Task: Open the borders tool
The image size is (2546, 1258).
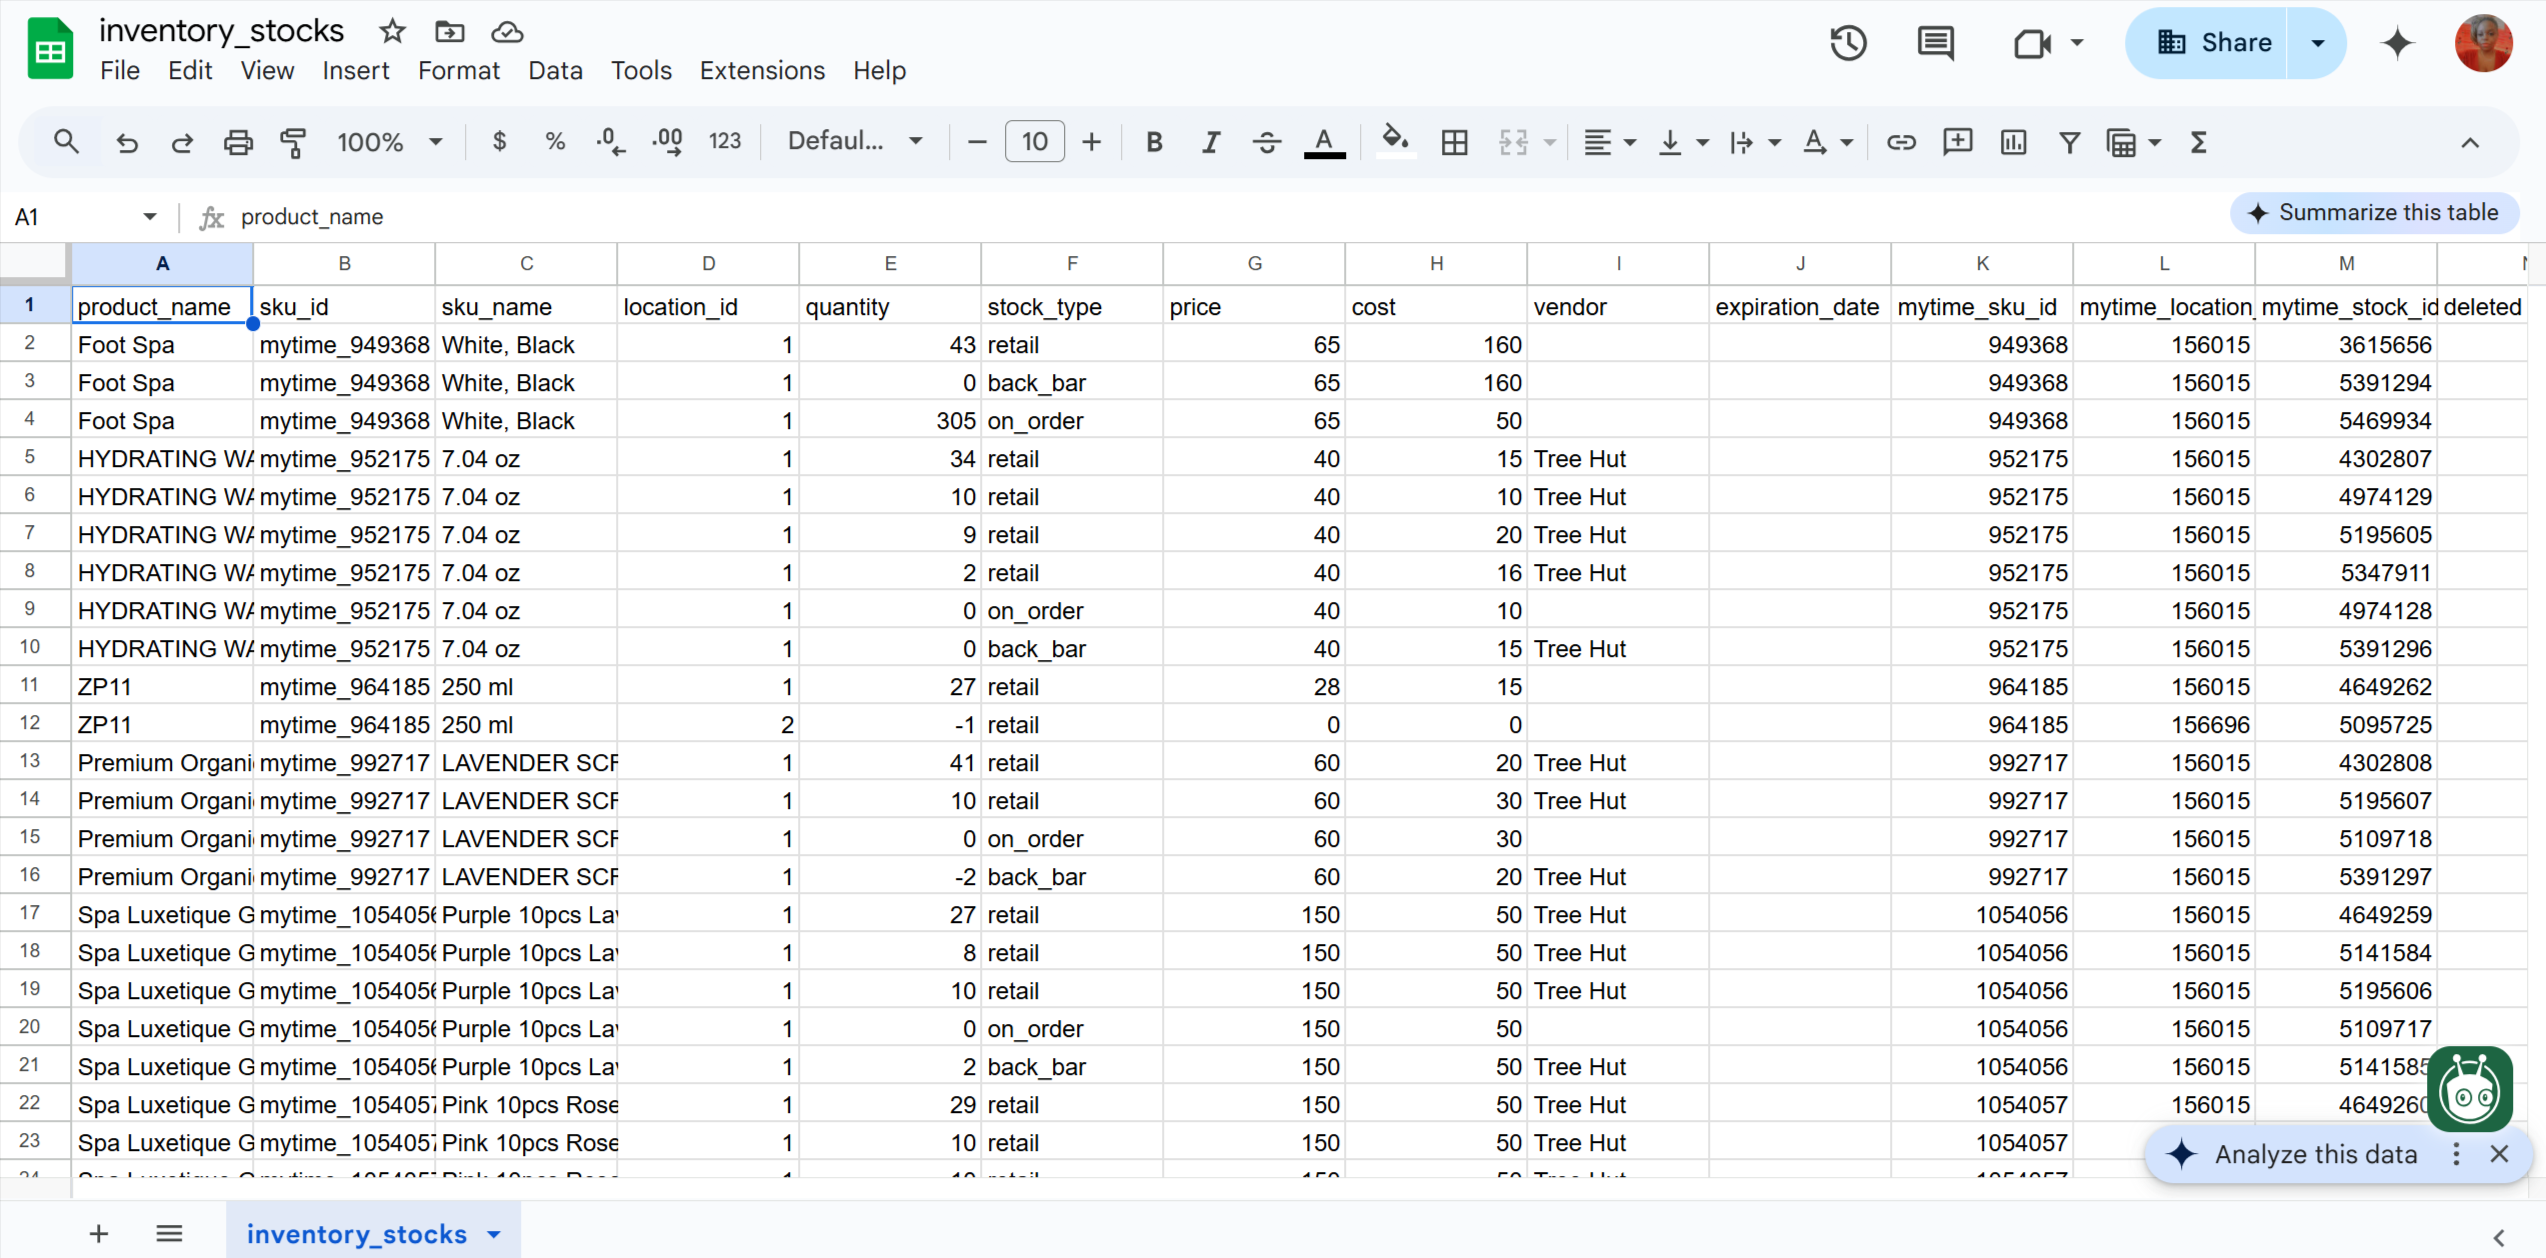Action: (x=1454, y=142)
